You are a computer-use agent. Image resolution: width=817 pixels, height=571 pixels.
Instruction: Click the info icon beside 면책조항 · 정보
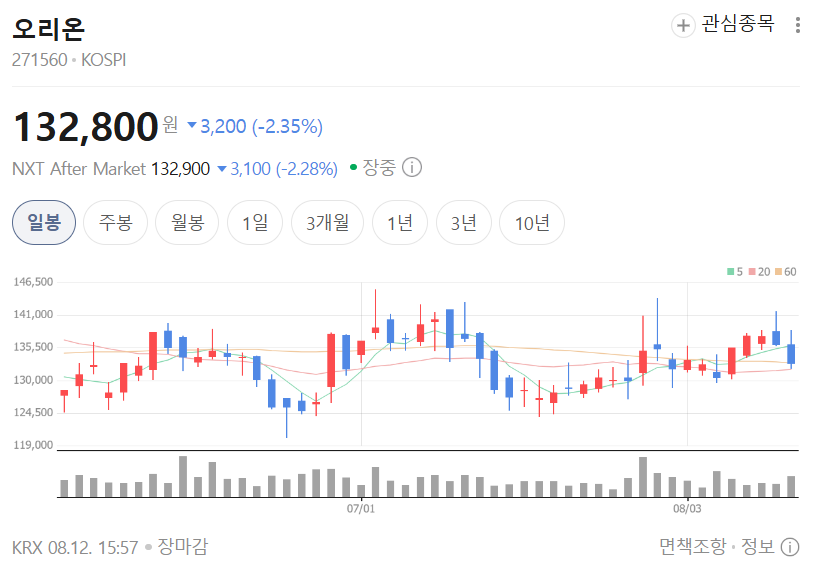pos(790,547)
